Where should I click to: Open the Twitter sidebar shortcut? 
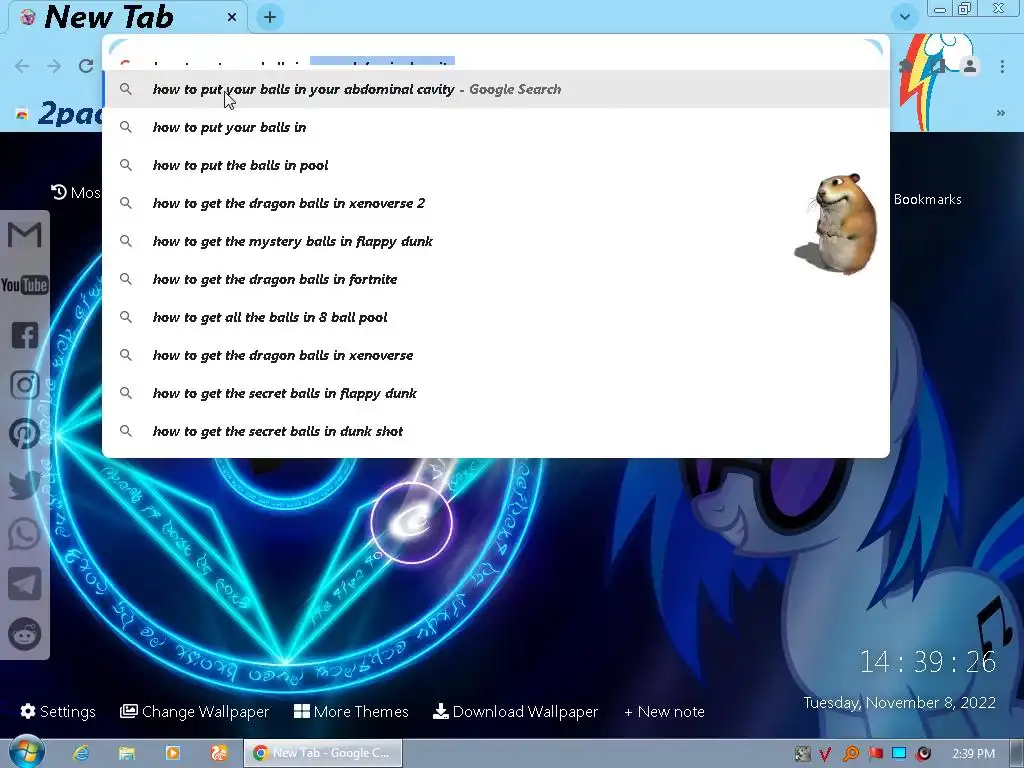point(25,485)
